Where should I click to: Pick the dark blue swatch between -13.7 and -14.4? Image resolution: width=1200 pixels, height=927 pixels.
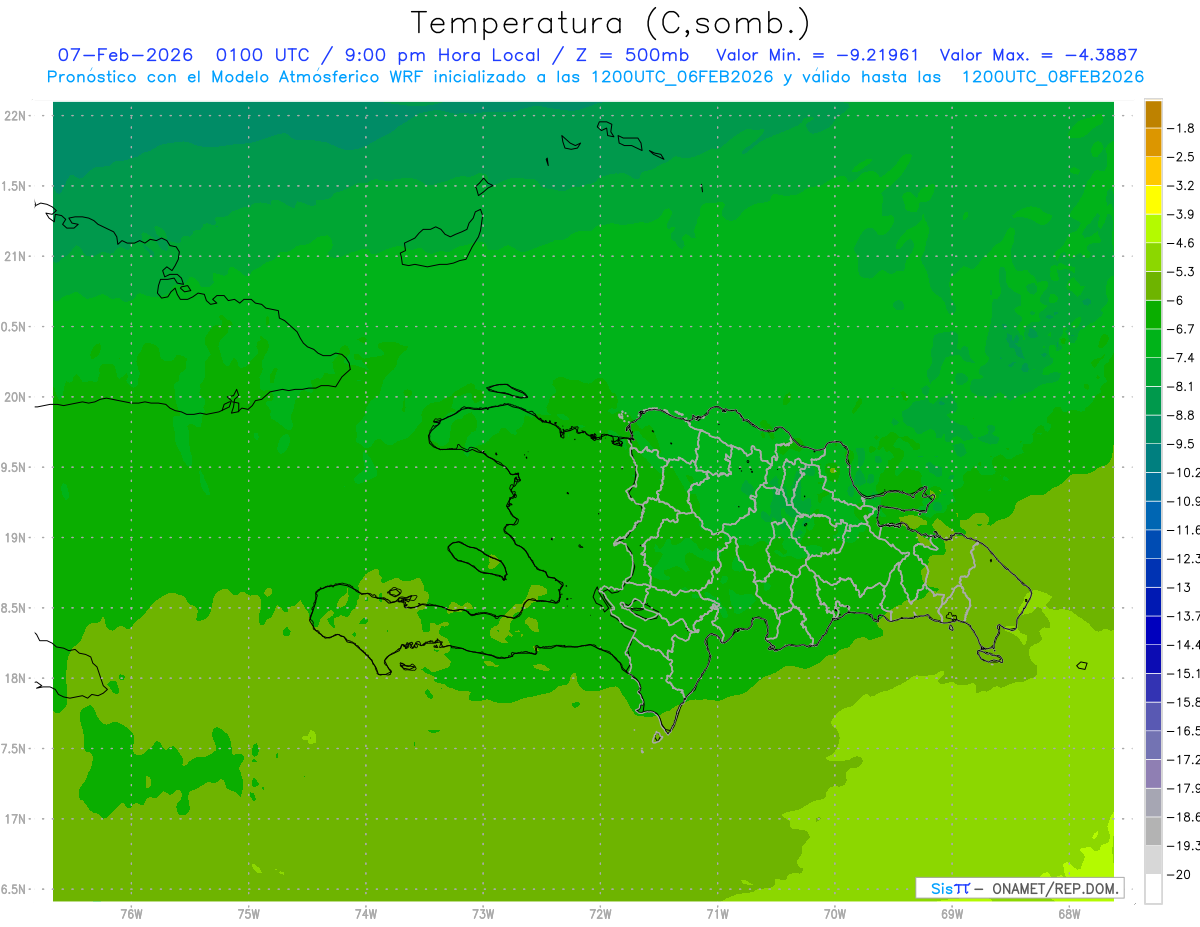click(1153, 630)
